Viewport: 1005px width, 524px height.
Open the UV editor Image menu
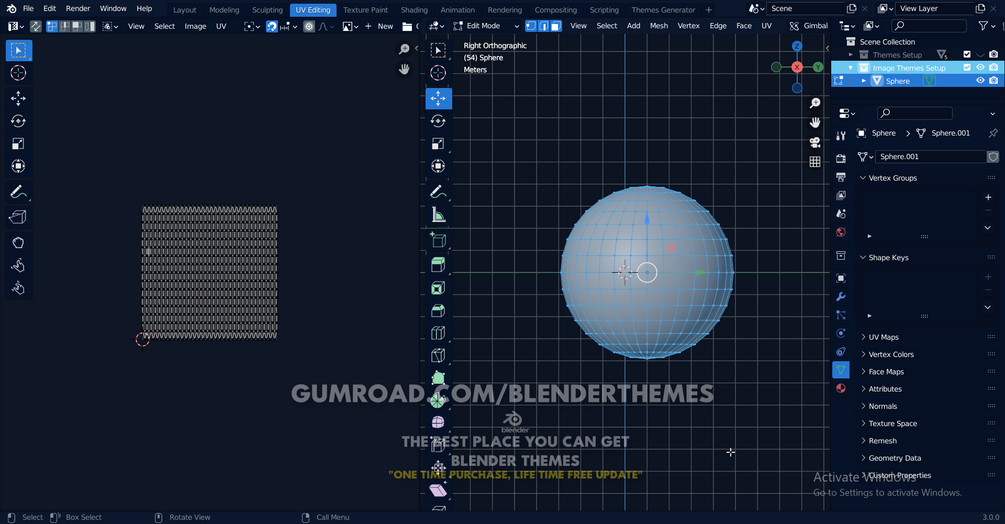coord(195,26)
